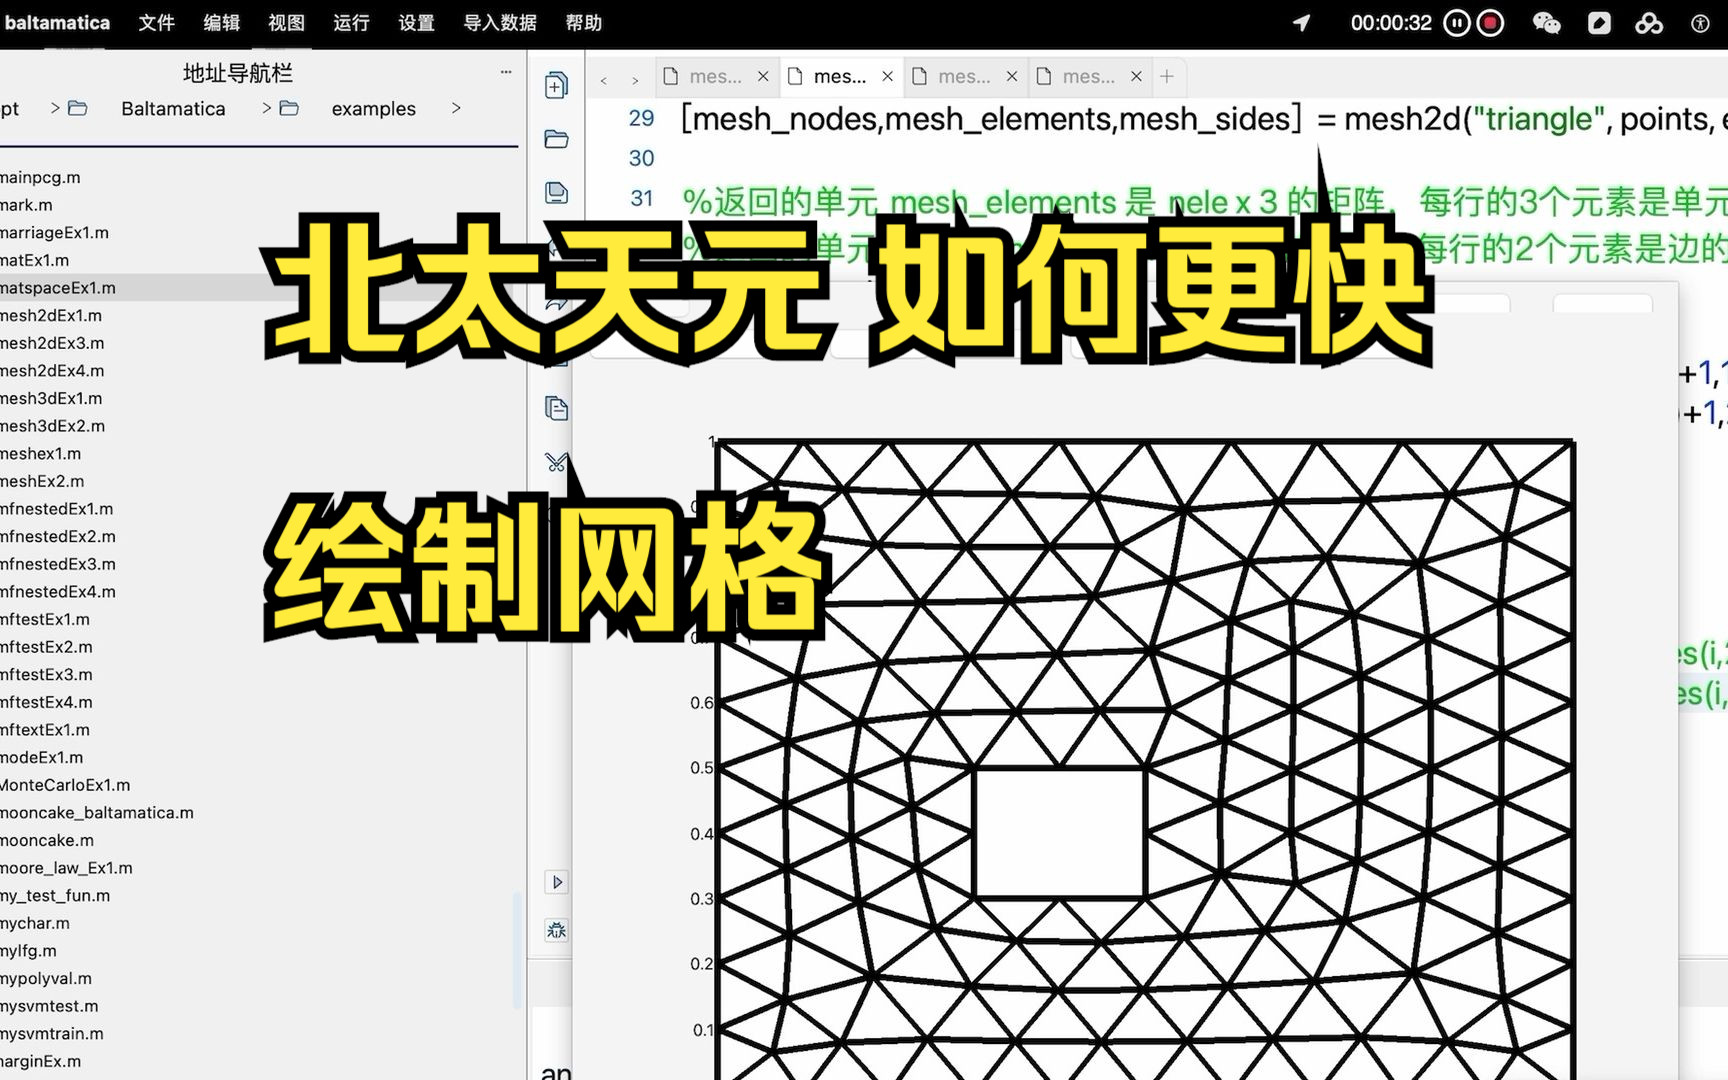Click the debug bug icon

[556, 930]
